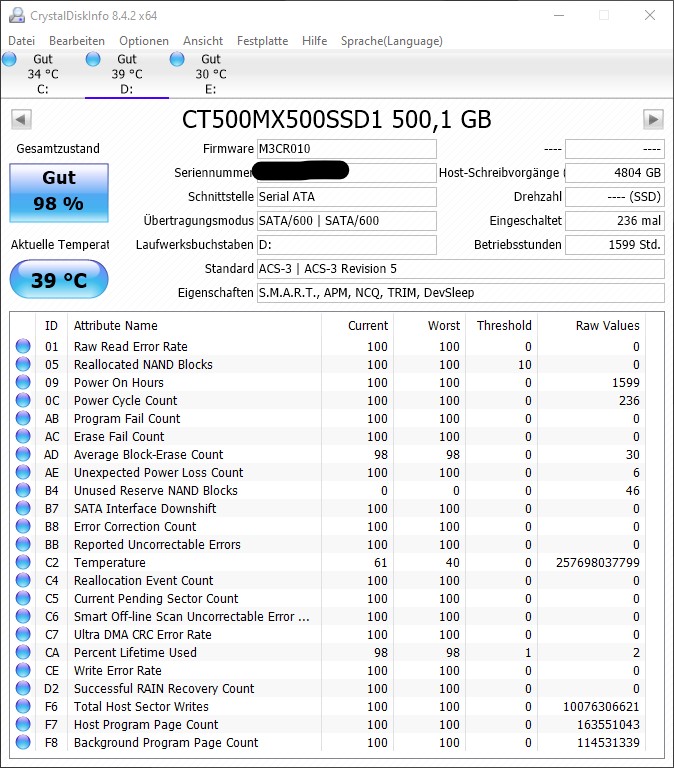Select the C: drive tab

[x=43, y=74]
